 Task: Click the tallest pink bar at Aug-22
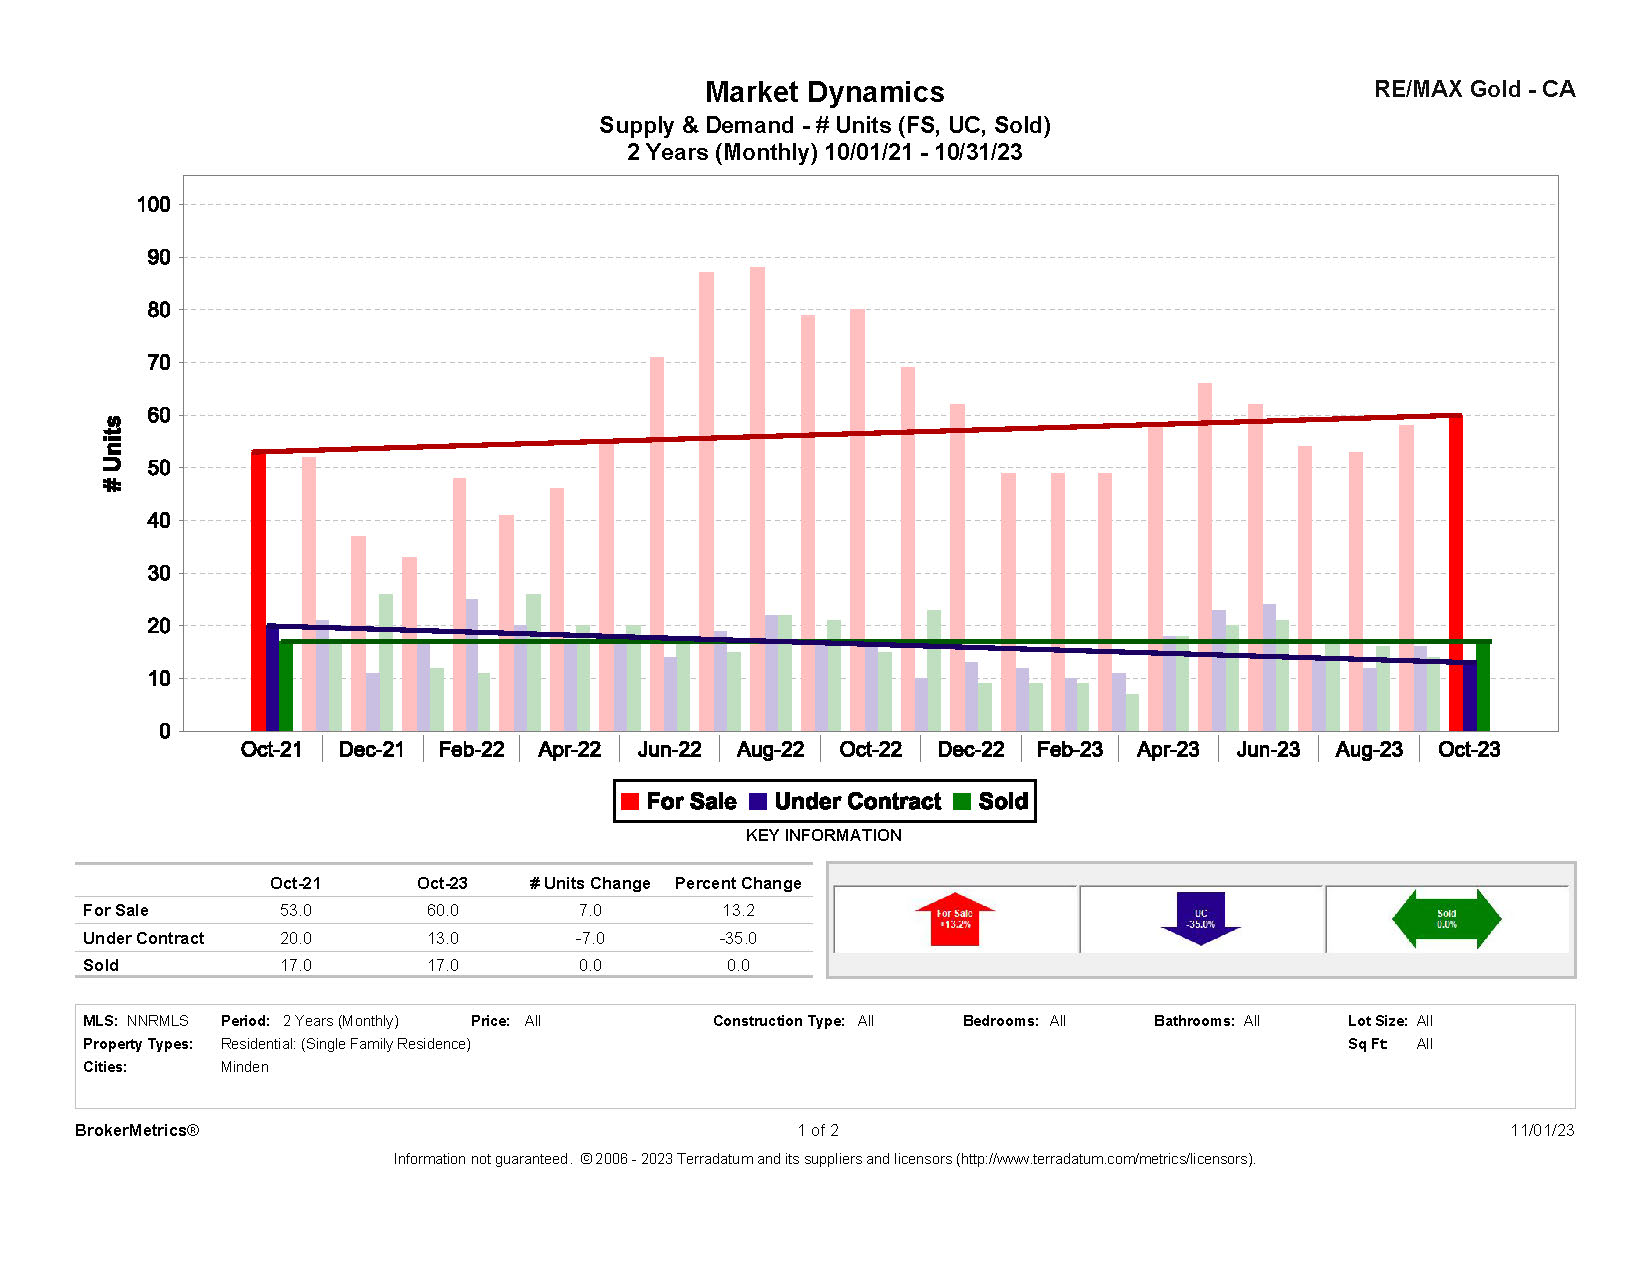[x=757, y=499]
